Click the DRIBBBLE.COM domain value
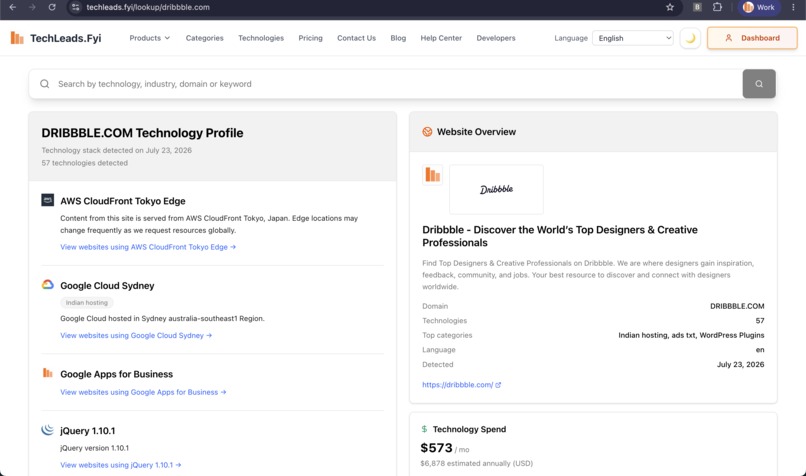 tap(737, 306)
